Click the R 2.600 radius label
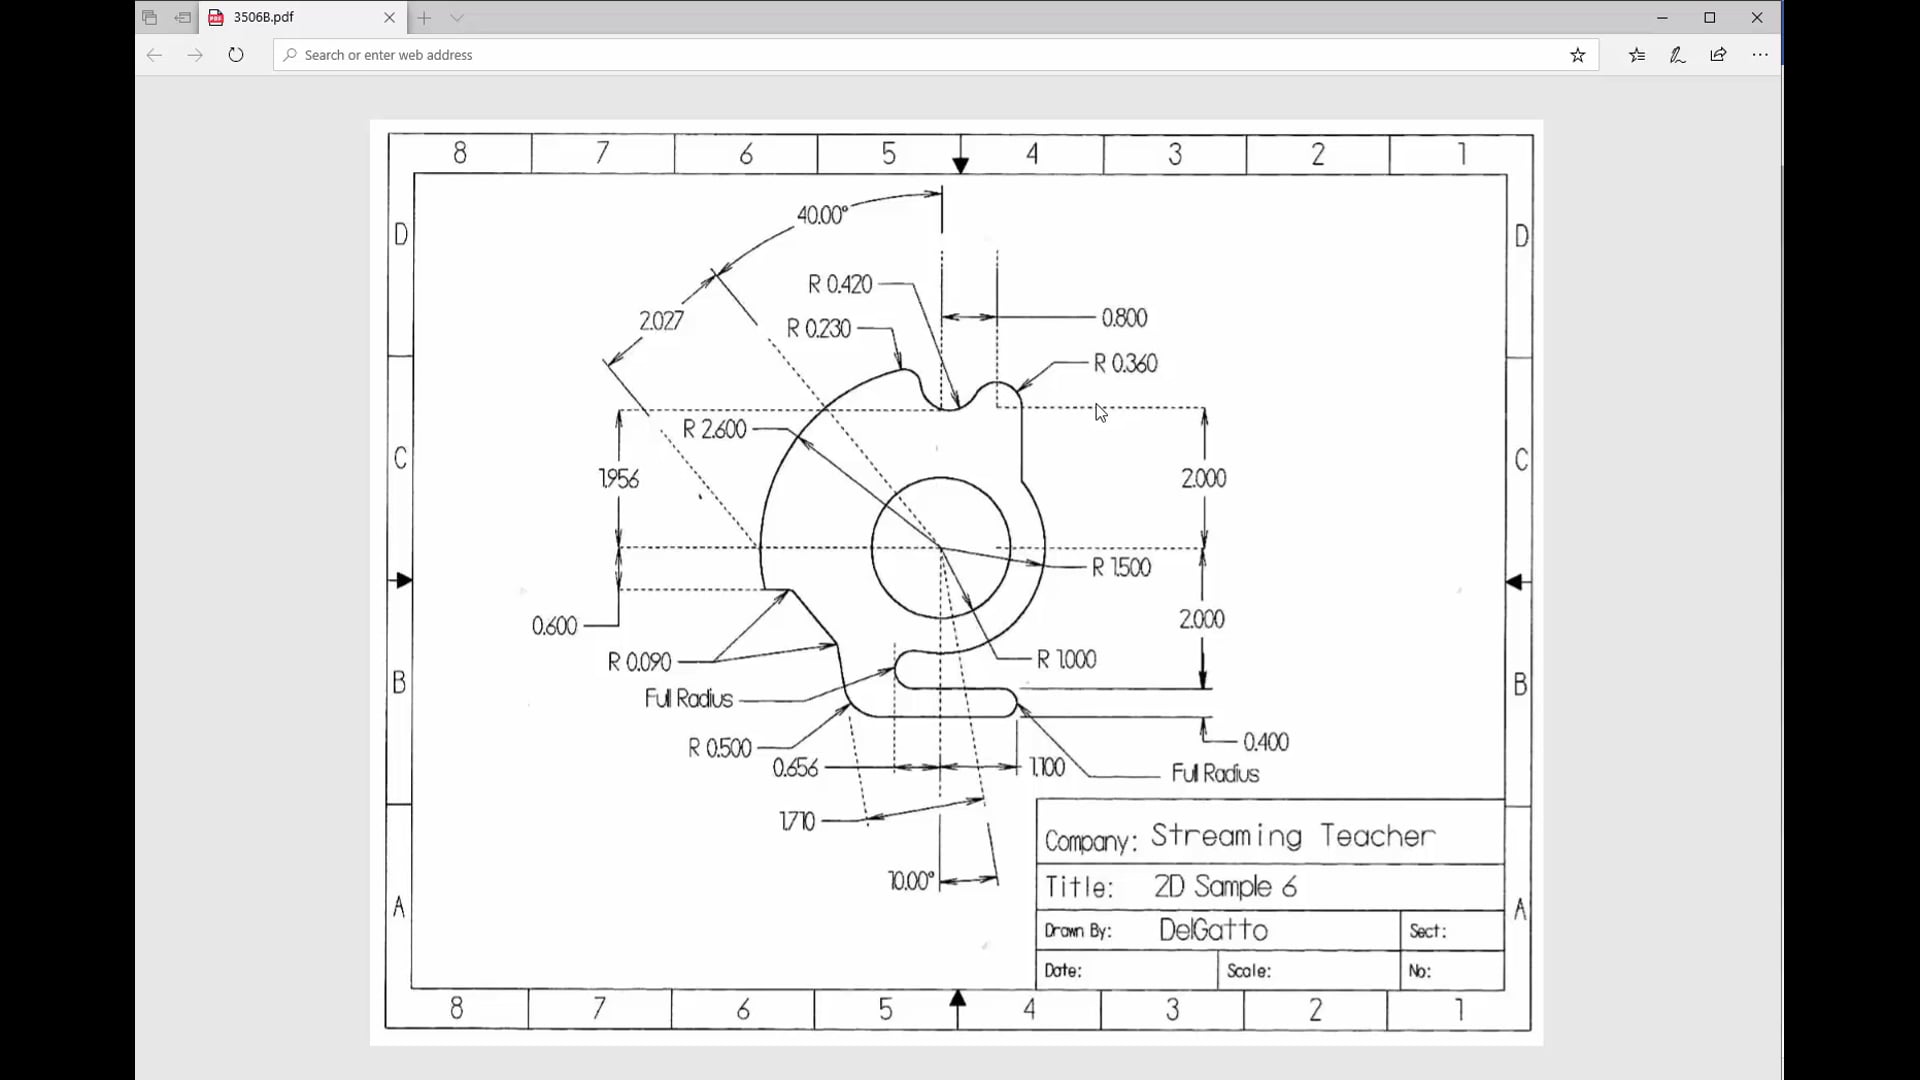The height and width of the screenshot is (1080, 1920). point(714,429)
